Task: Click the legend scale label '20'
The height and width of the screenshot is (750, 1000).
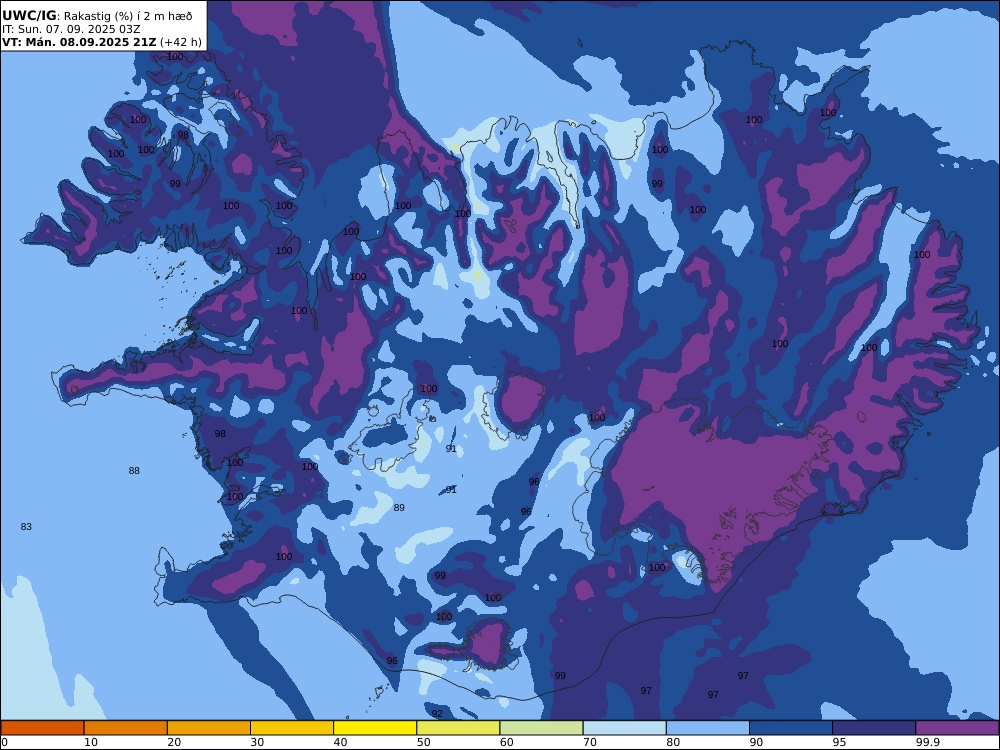Action: tap(174, 742)
